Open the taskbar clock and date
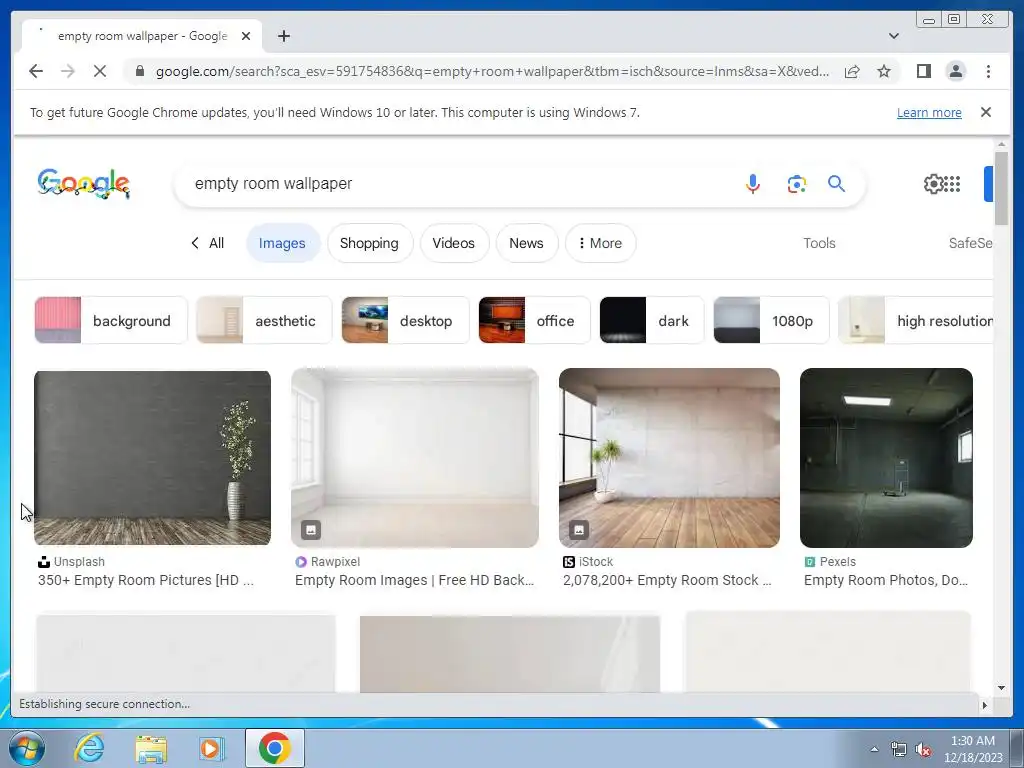Screen dimensions: 1024x768 click(x=973, y=749)
